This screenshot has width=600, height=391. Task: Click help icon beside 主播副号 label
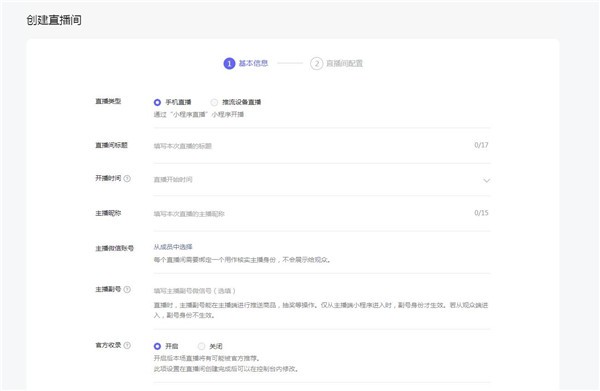click(127, 290)
